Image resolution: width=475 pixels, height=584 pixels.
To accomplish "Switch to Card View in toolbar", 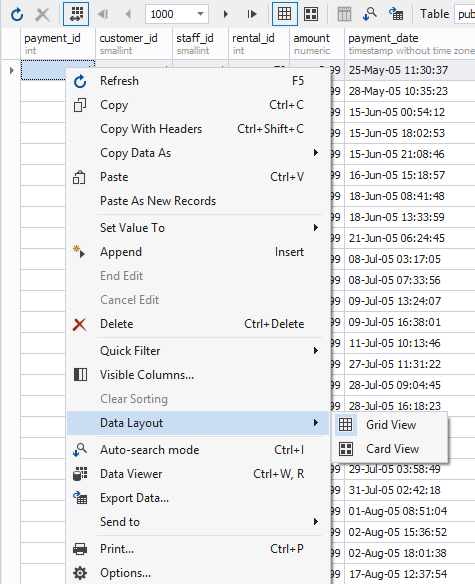I will (311, 14).
